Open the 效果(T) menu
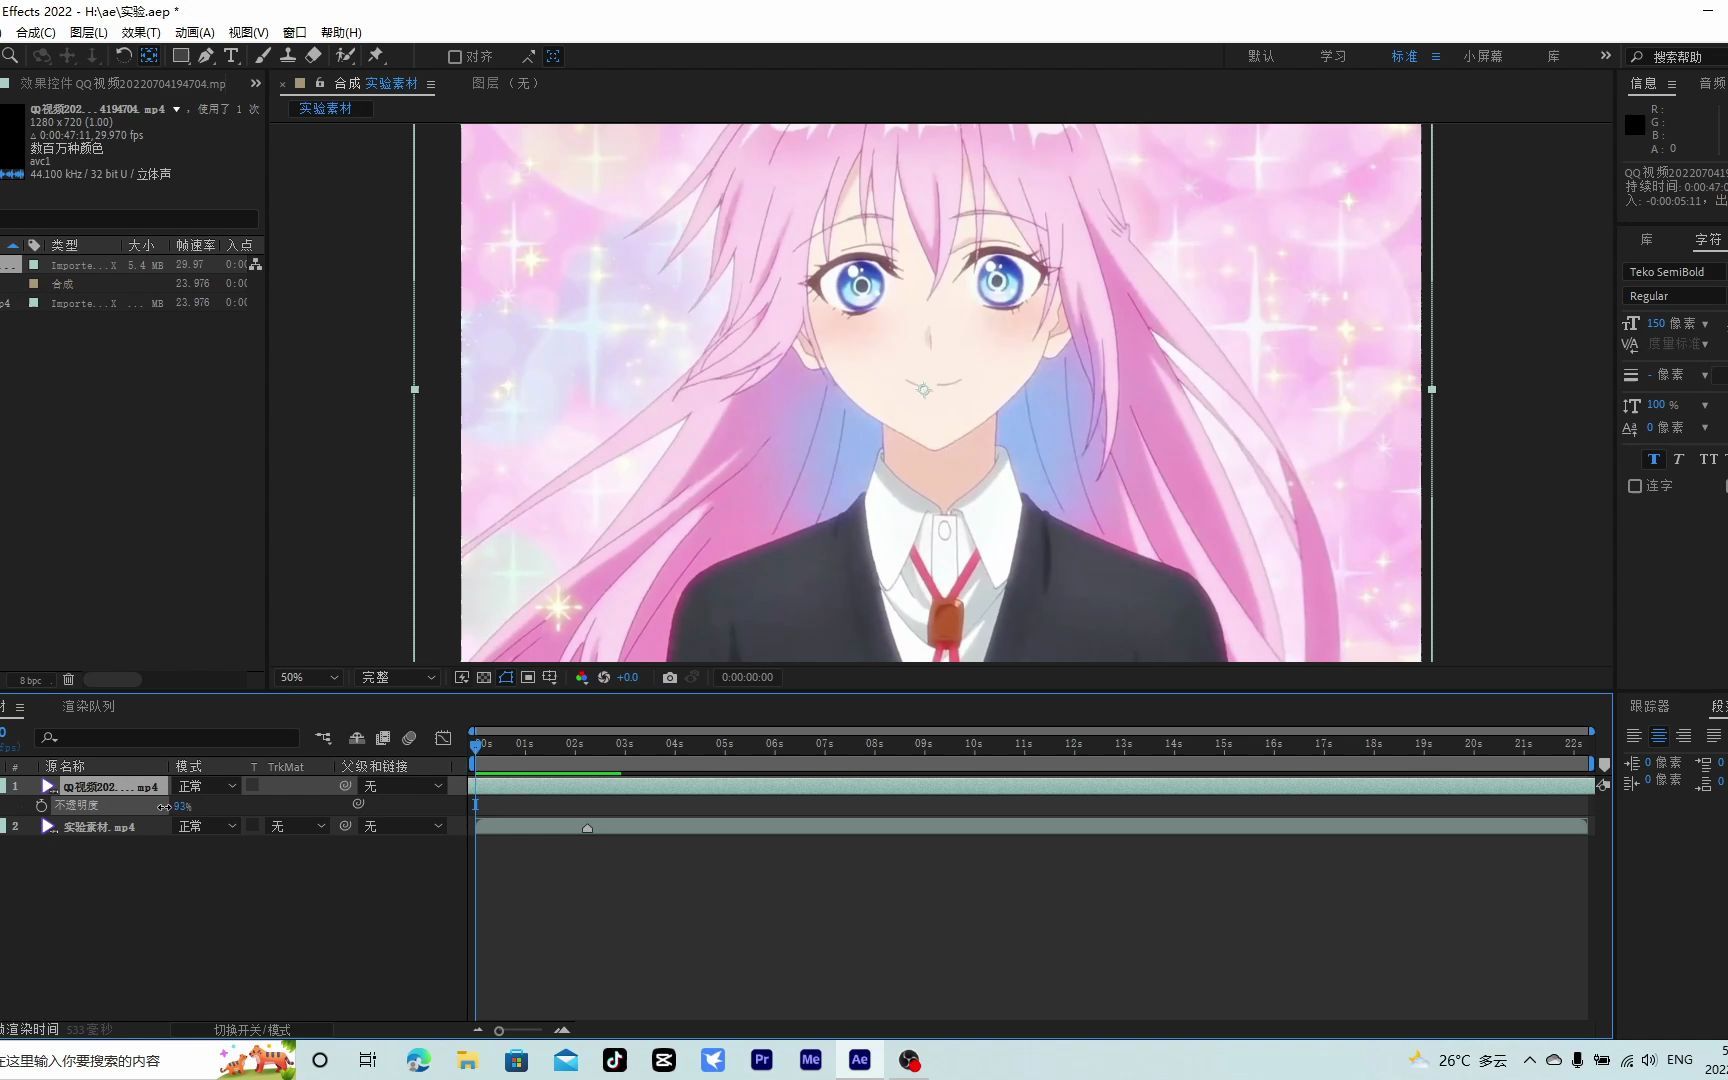This screenshot has height=1080, width=1728. pyautogui.click(x=141, y=33)
